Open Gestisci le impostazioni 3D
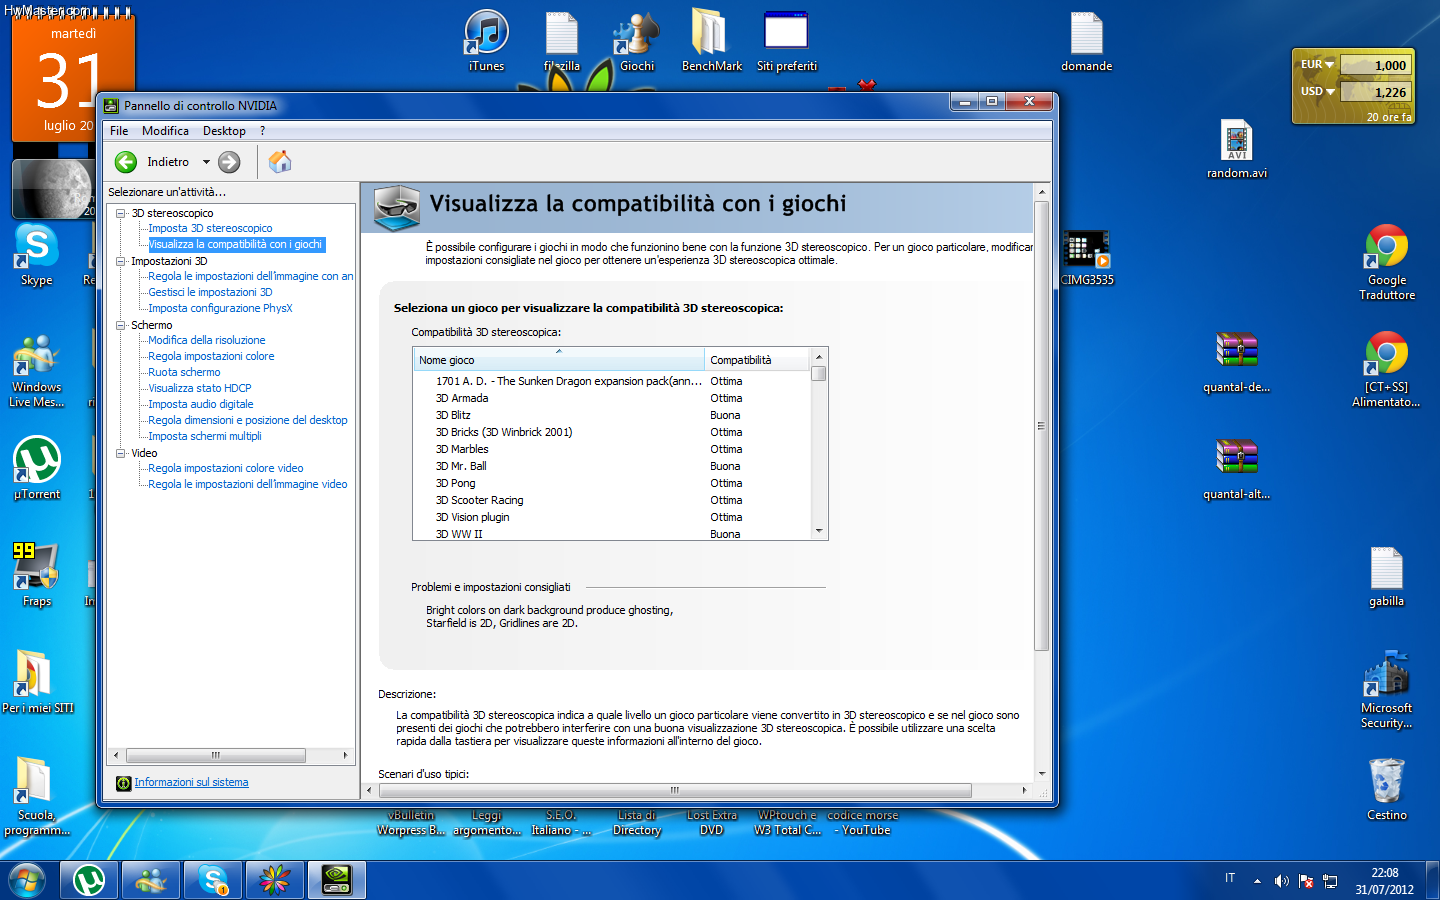The width and height of the screenshot is (1440, 900). tap(210, 292)
